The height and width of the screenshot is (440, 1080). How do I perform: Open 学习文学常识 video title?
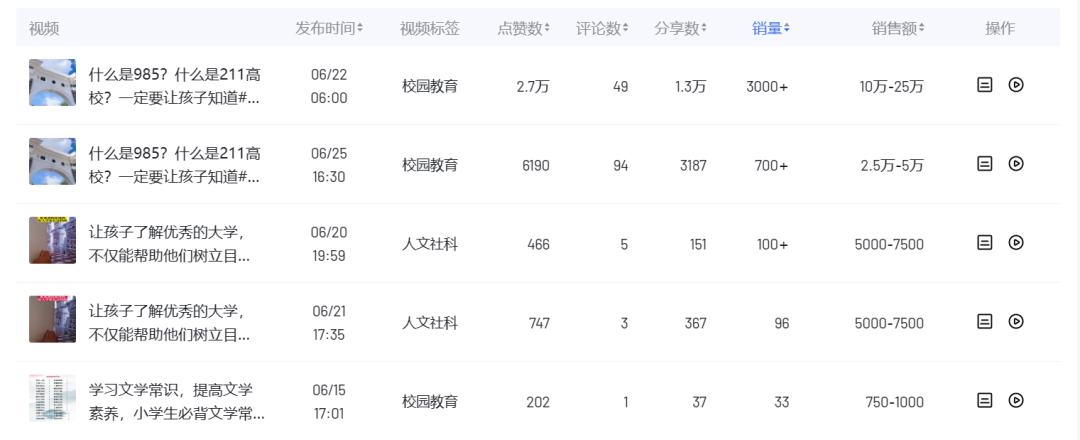(x=176, y=402)
